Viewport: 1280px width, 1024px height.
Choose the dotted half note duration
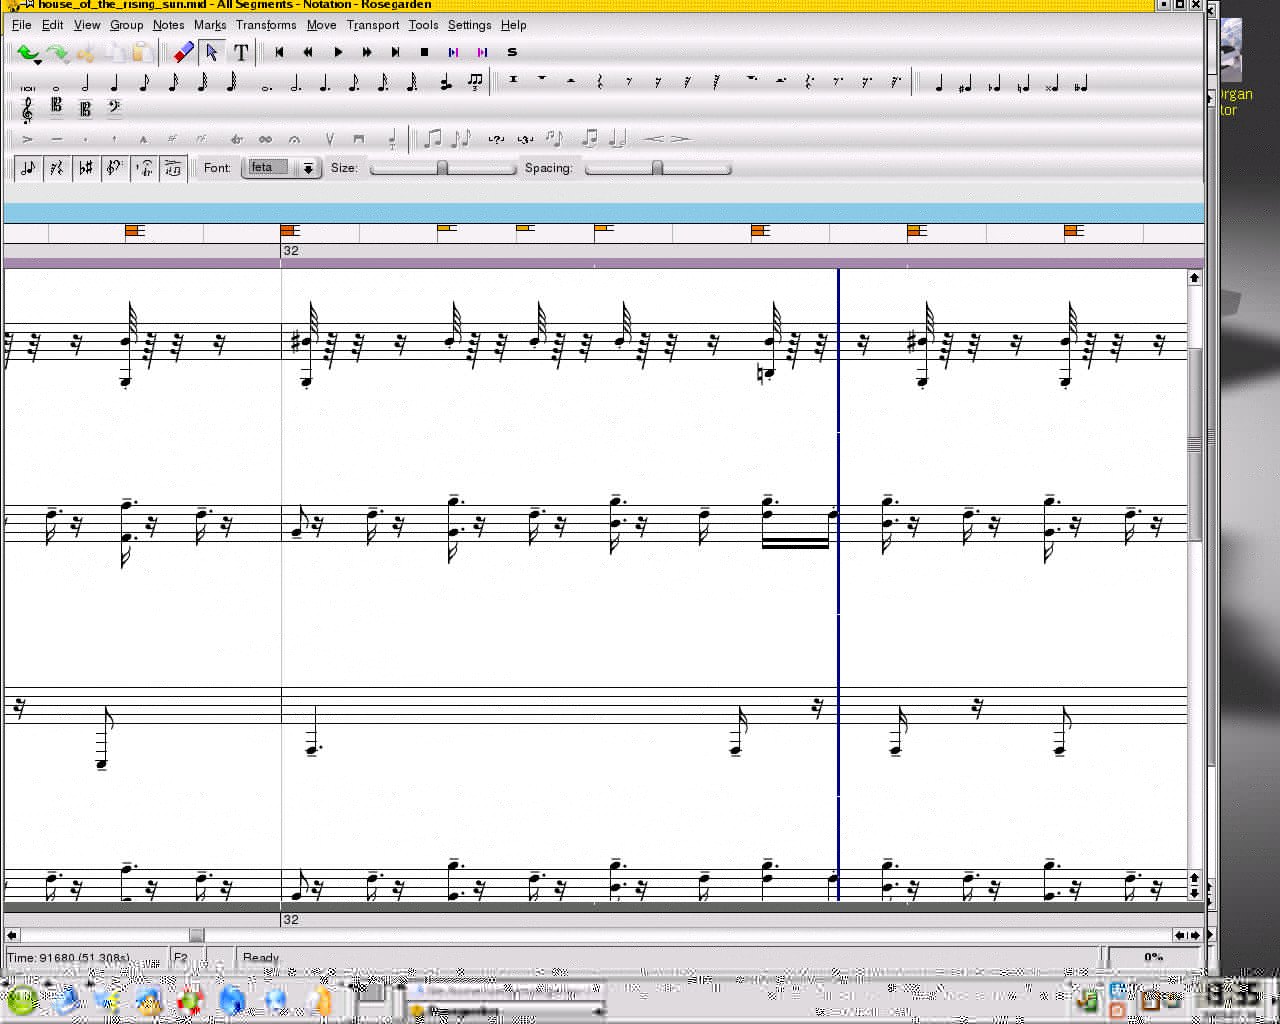296,83
